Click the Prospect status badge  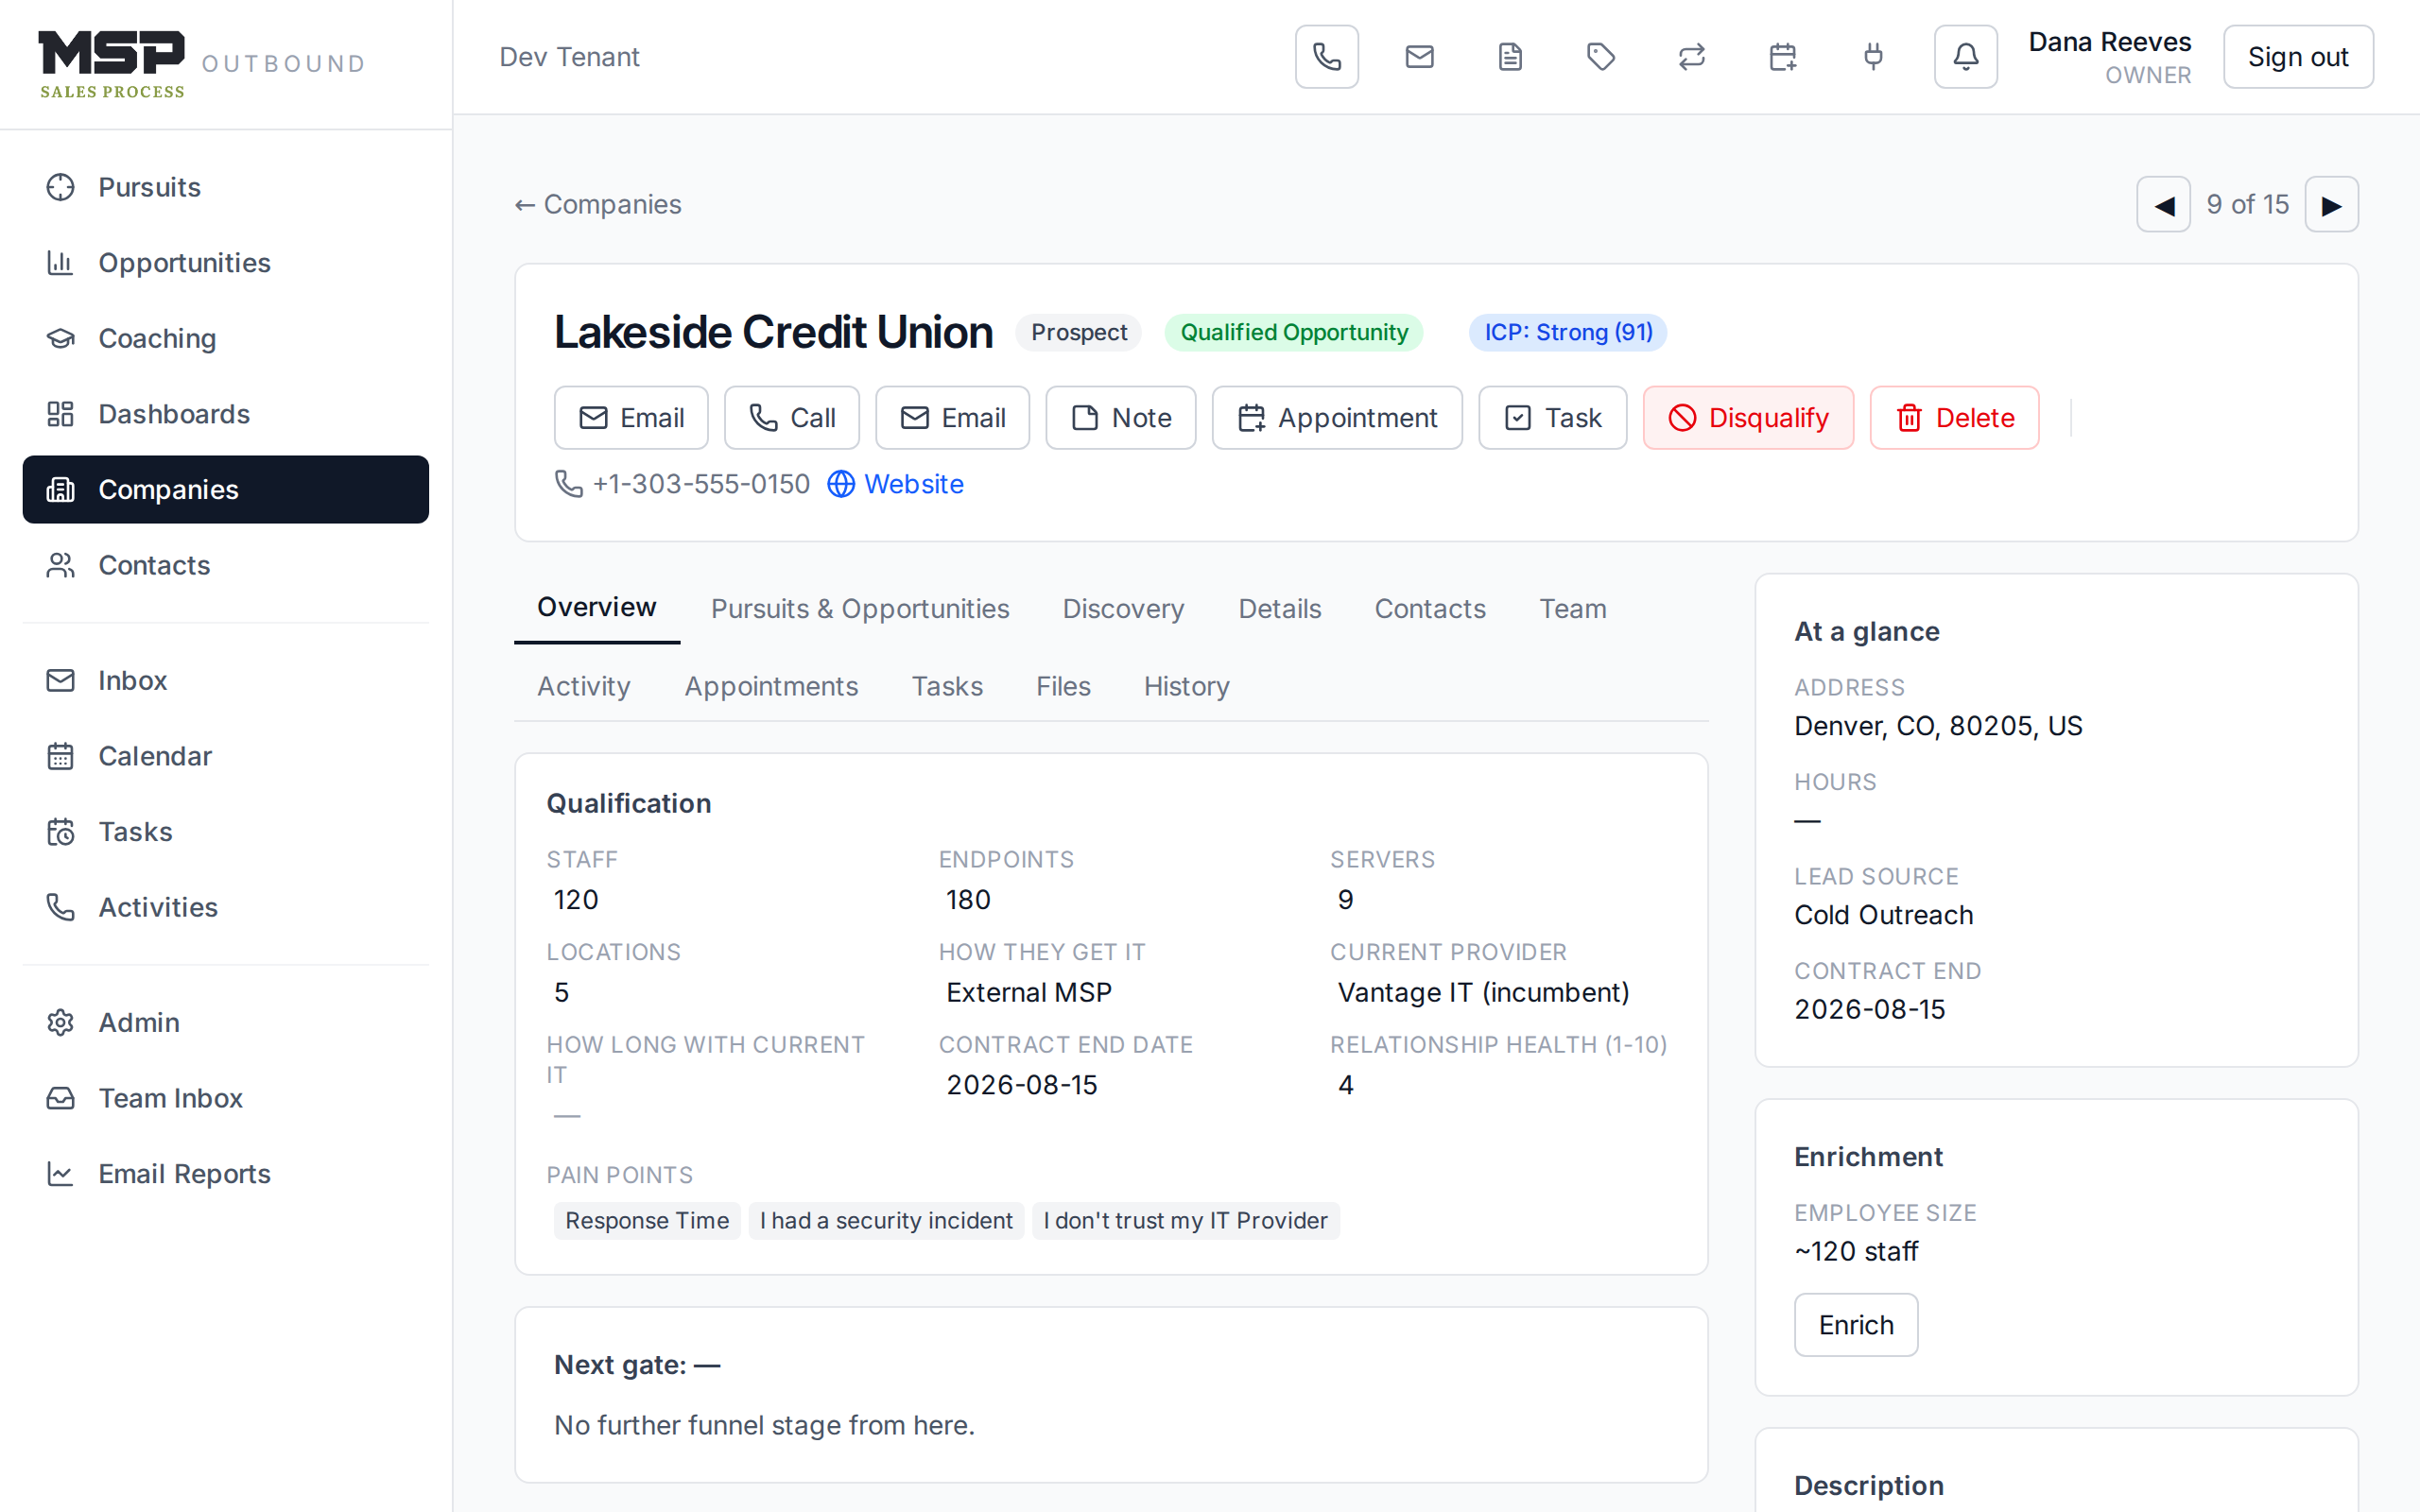pos(1079,333)
